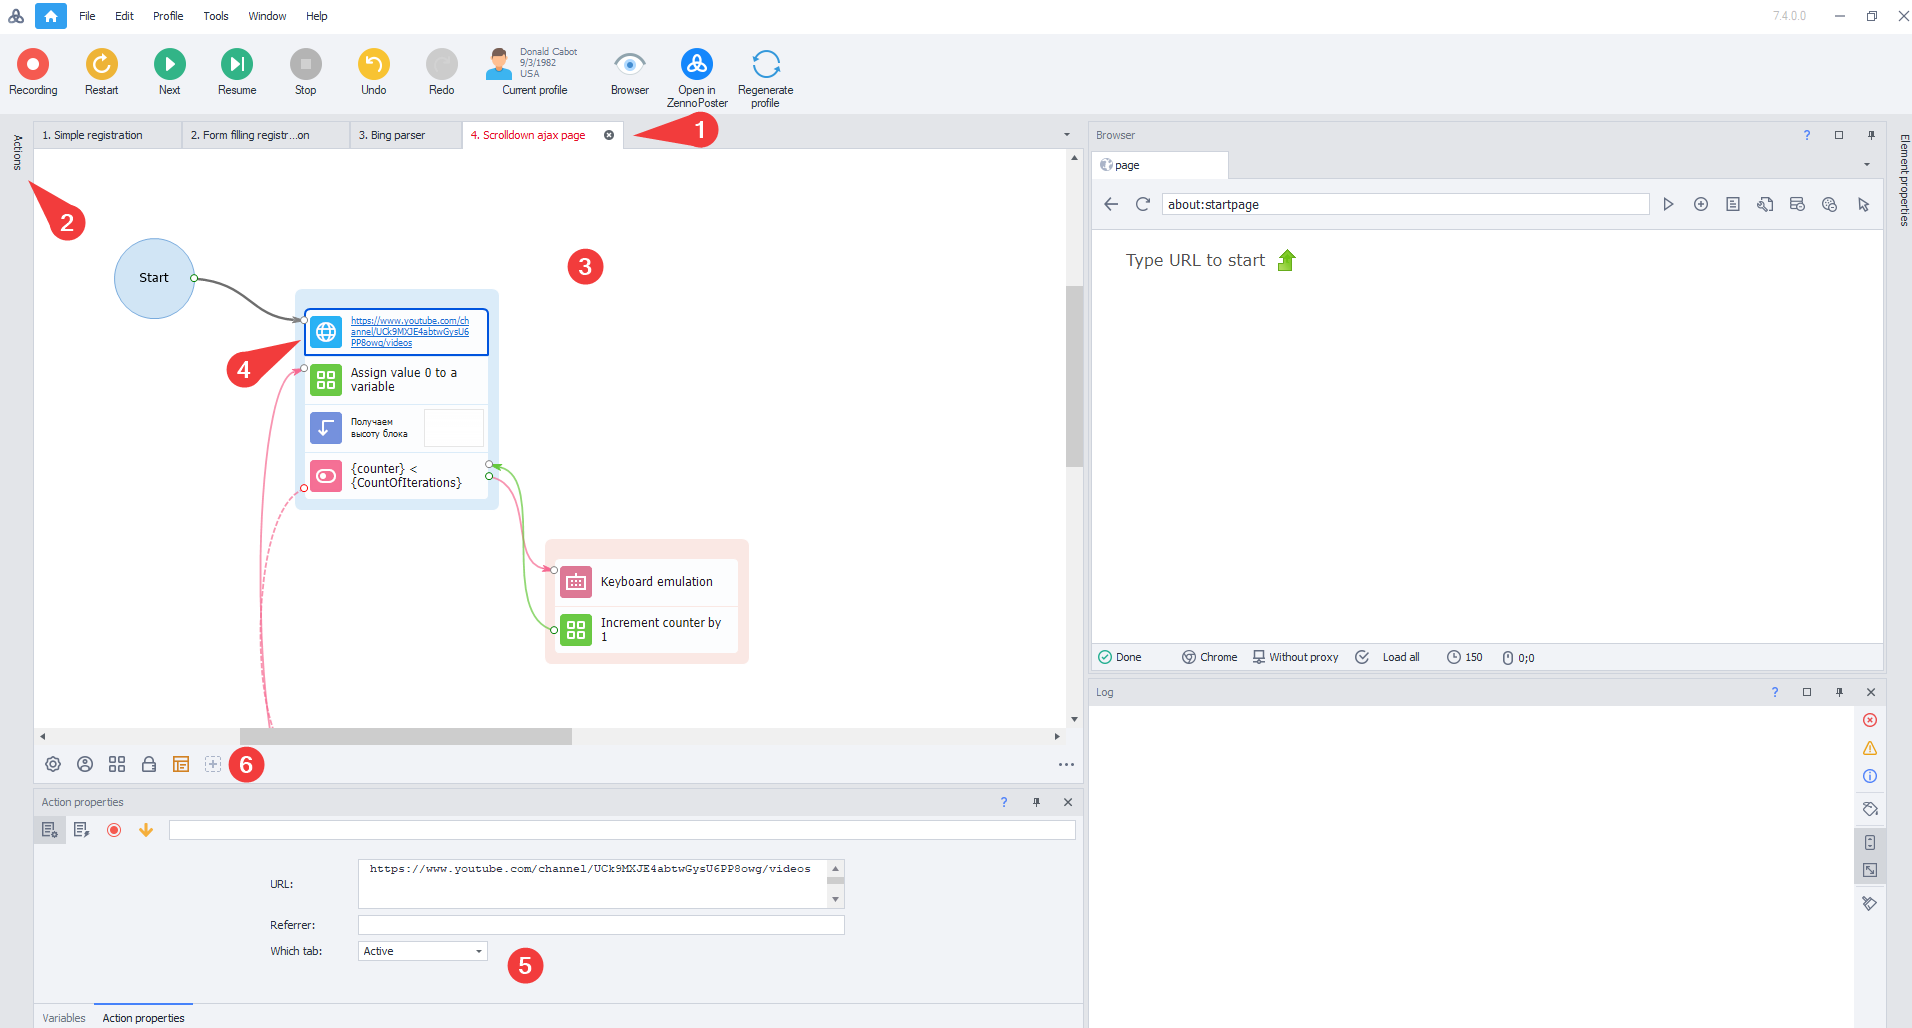Screen dimensions: 1912x1028
Task: Click the Recording button in toolbar
Action: [33, 65]
